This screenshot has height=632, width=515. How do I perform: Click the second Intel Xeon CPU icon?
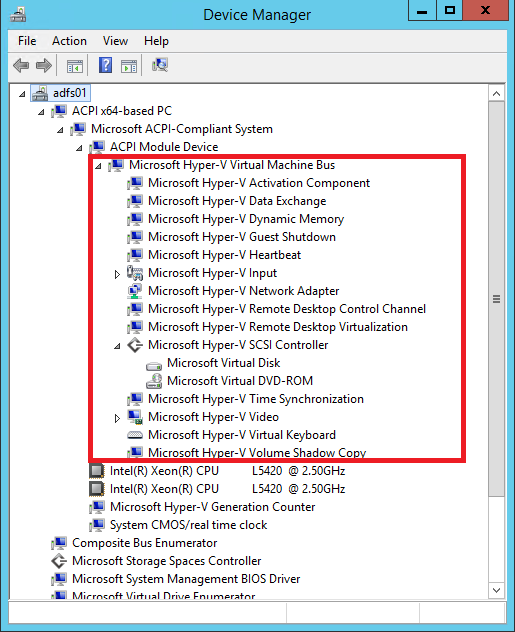tap(97, 489)
